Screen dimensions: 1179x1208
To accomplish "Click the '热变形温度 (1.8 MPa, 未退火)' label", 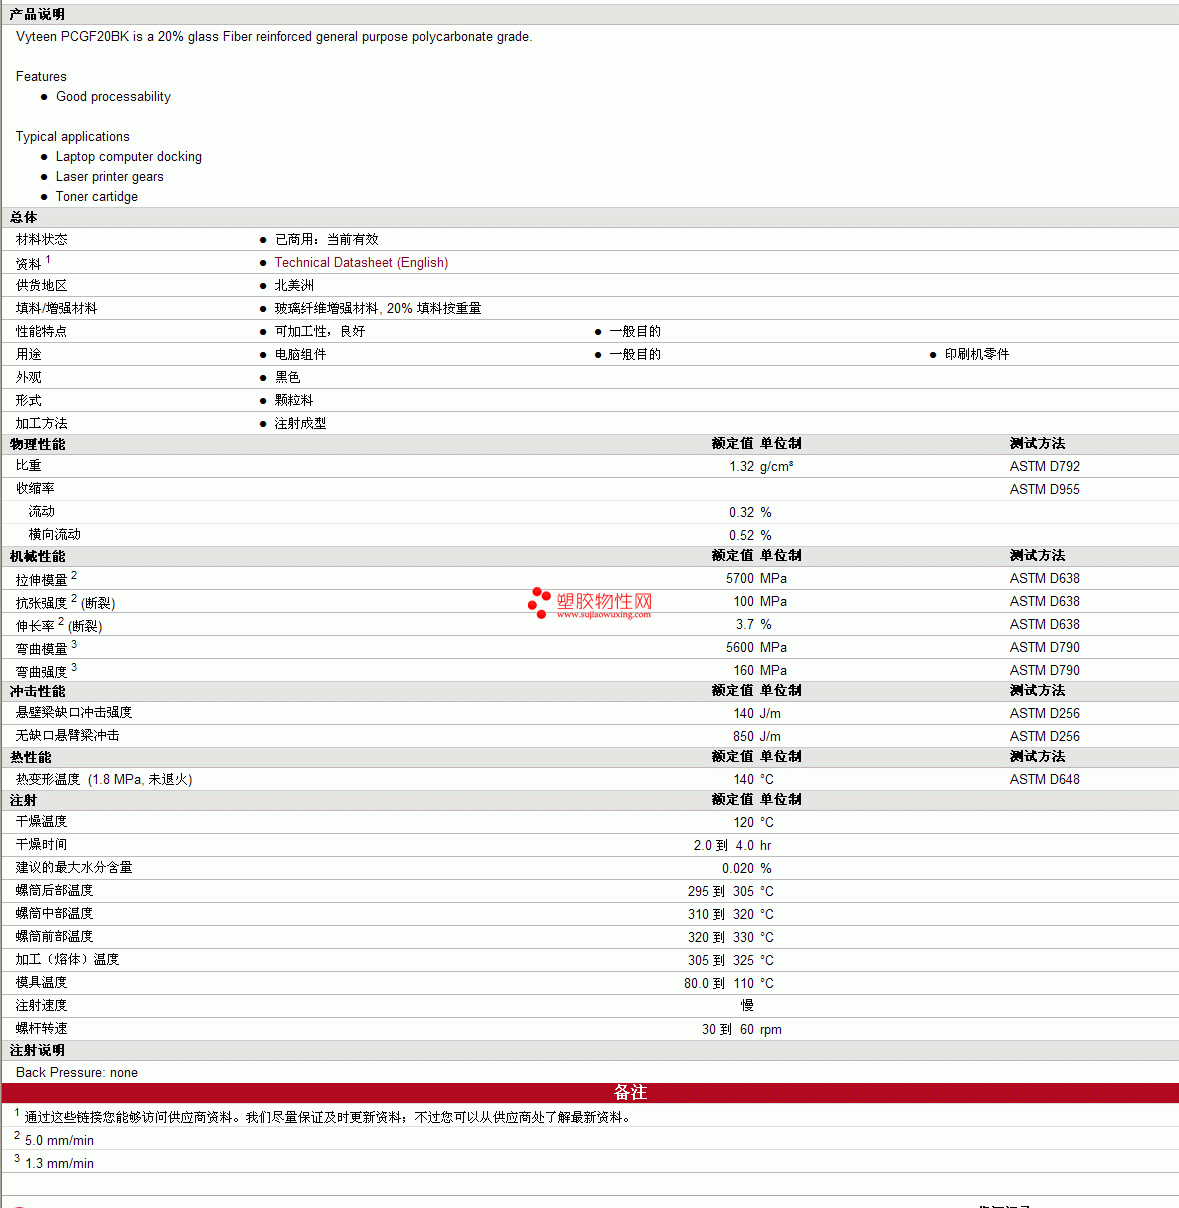I will coord(104,779).
